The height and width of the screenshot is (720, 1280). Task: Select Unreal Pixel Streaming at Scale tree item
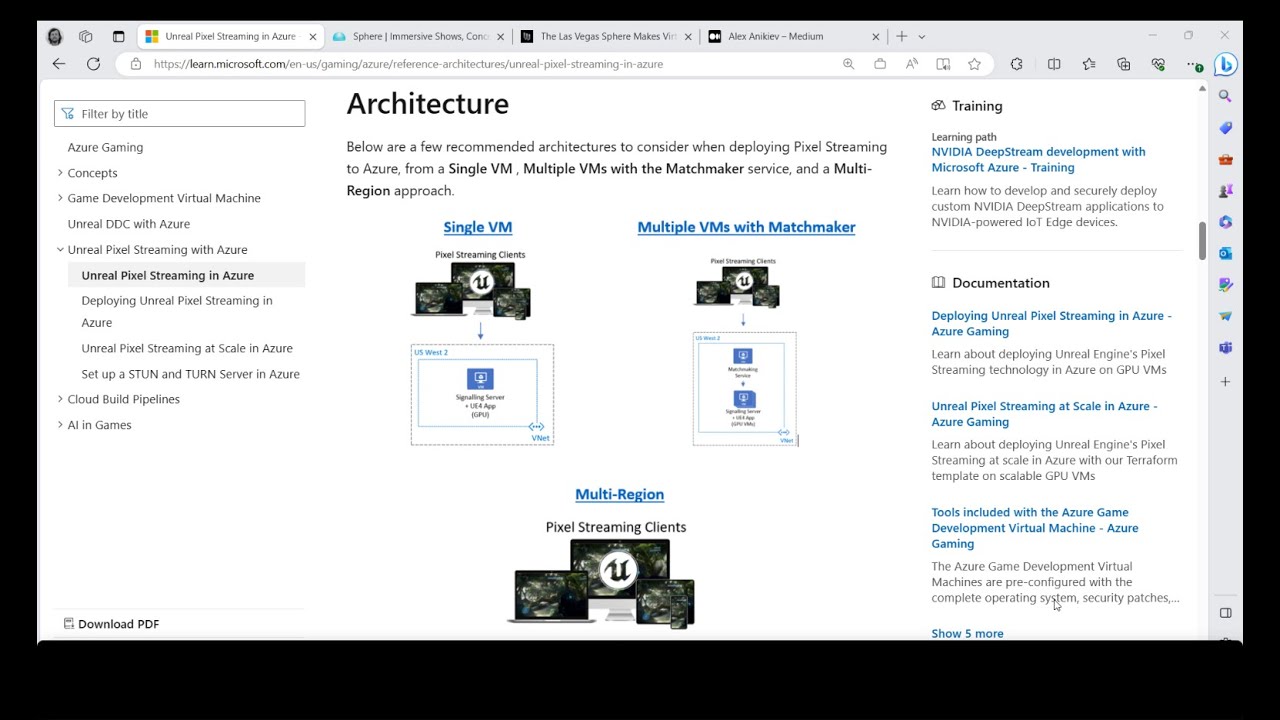point(187,348)
